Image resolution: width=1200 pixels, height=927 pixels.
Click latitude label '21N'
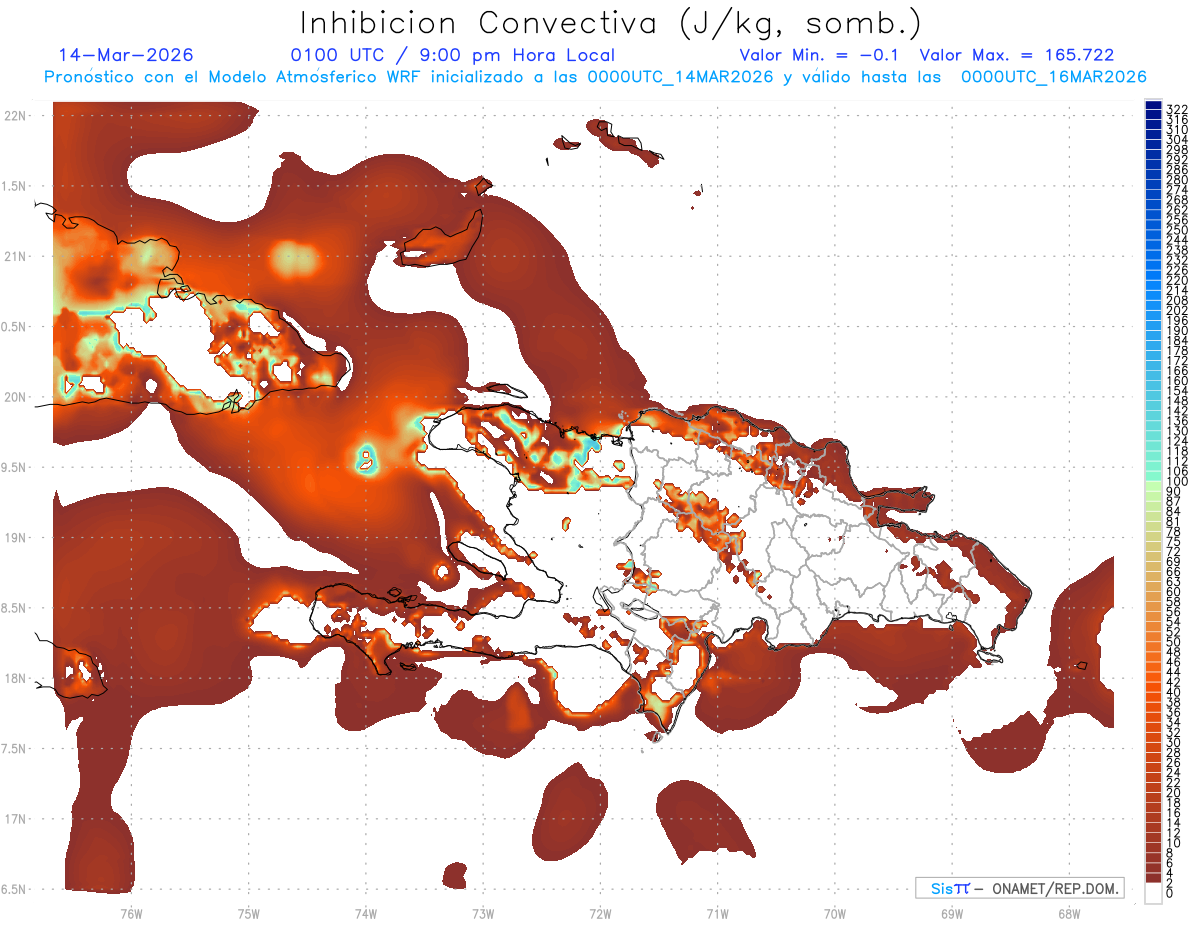coord(17,256)
